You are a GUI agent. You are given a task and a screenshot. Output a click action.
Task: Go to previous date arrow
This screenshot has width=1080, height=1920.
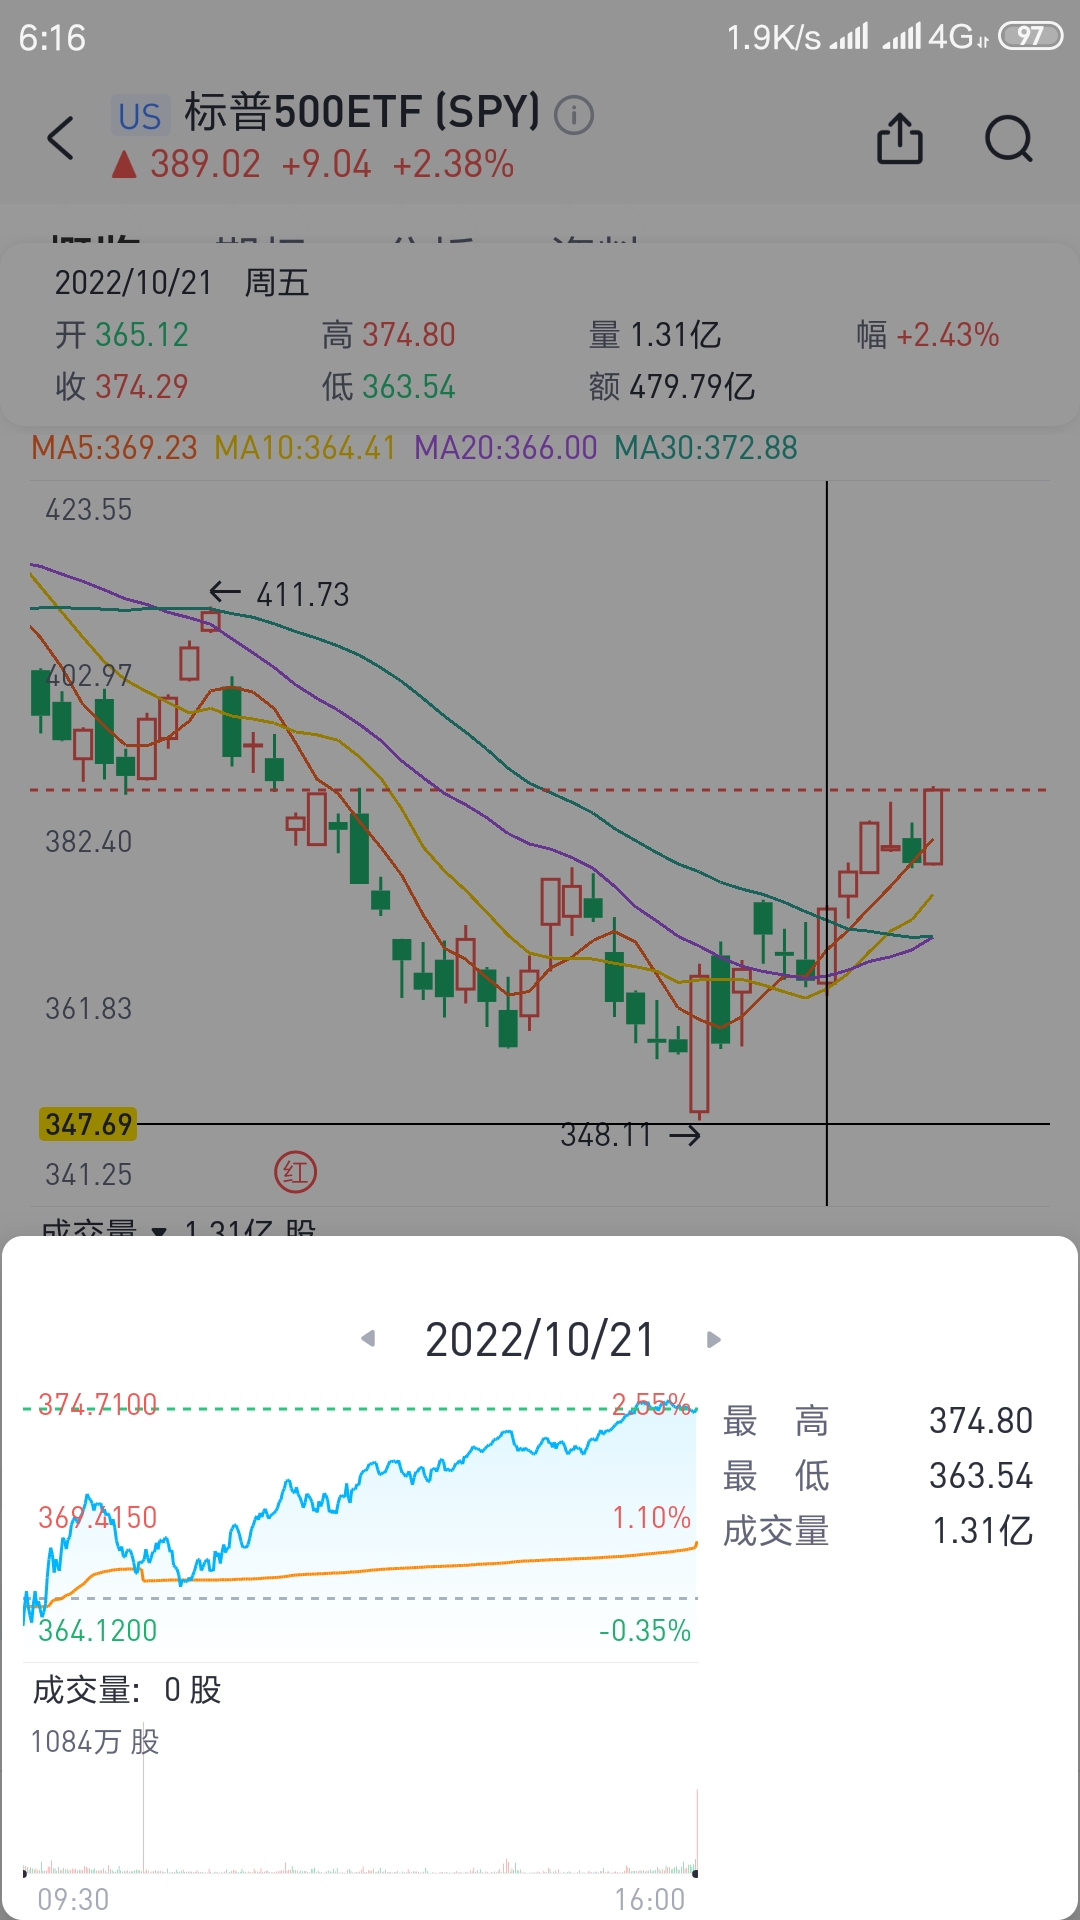click(x=368, y=1338)
